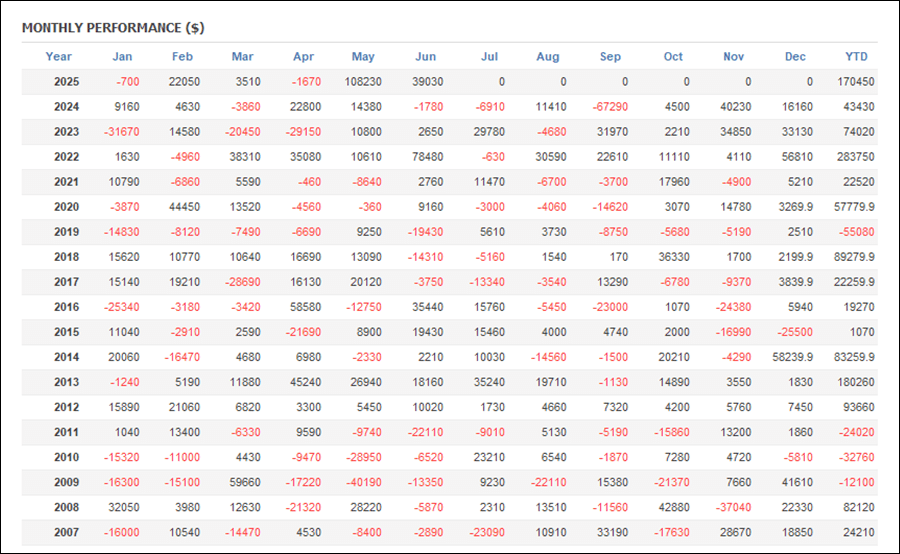Click Feb 2020 value 44450
This screenshot has height=554, width=900.
pyautogui.click(x=184, y=207)
